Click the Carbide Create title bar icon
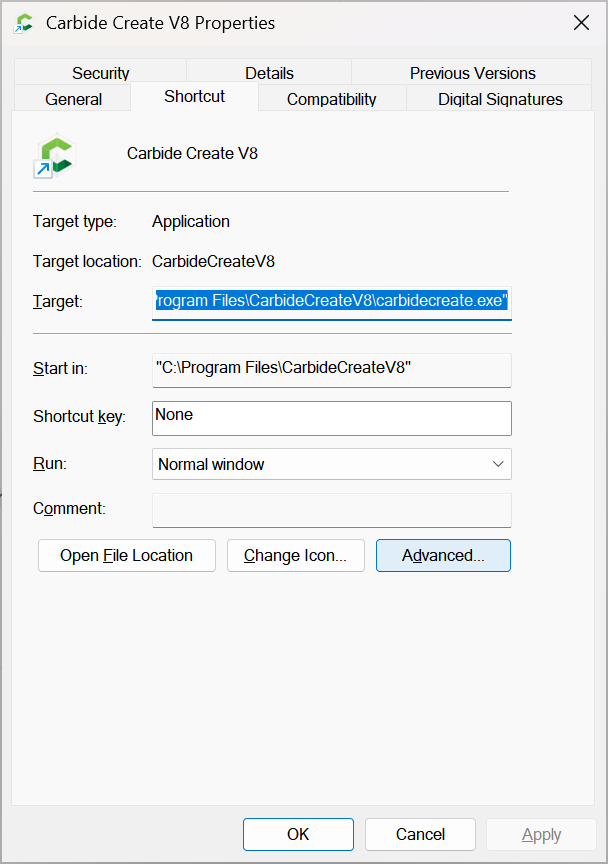608x864 pixels. [24, 23]
